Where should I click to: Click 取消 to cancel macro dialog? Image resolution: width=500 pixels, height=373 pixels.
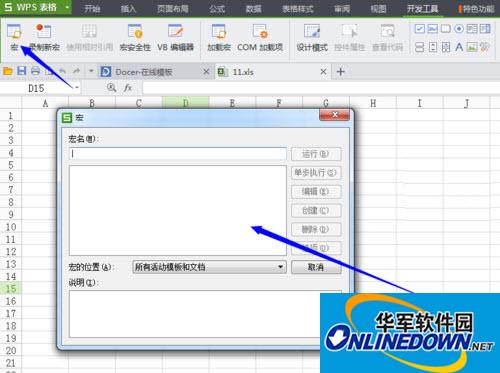coord(316,267)
